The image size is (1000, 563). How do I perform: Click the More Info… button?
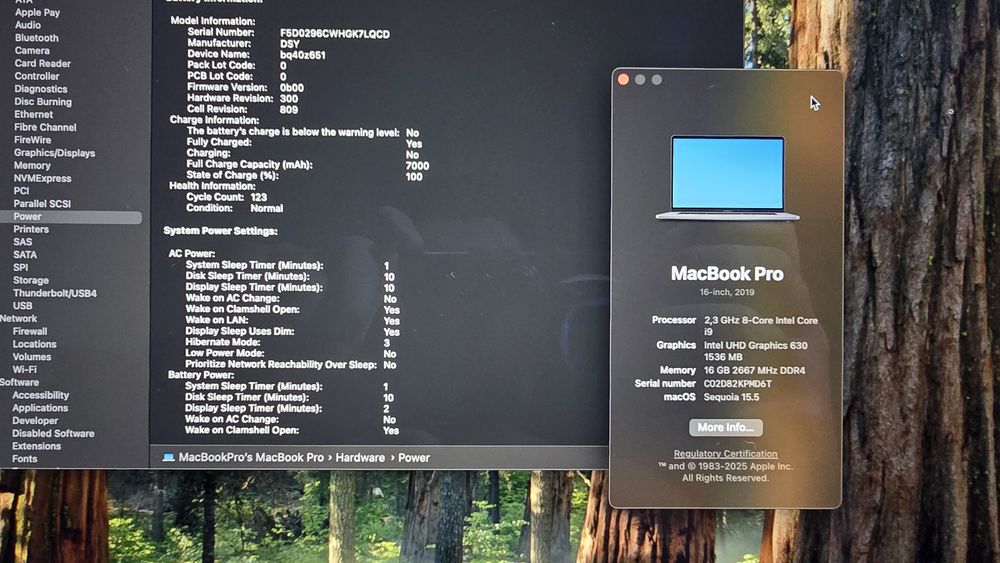pyautogui.click(x=726, y=427)
